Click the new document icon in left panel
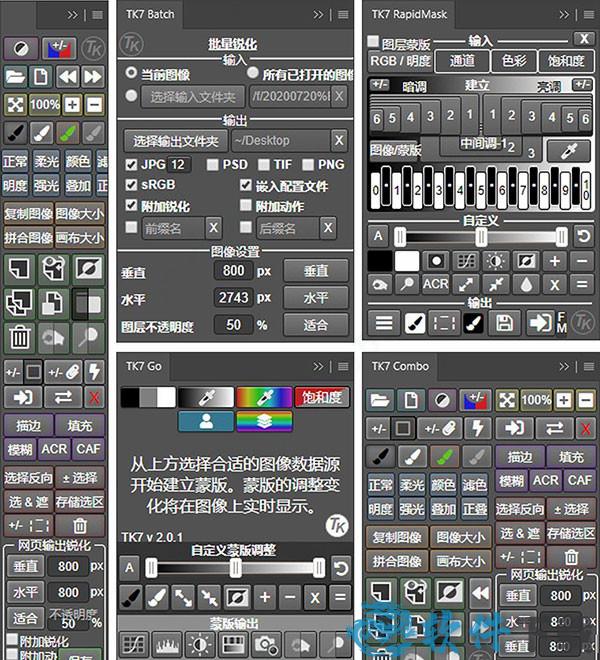 (41, 77)
